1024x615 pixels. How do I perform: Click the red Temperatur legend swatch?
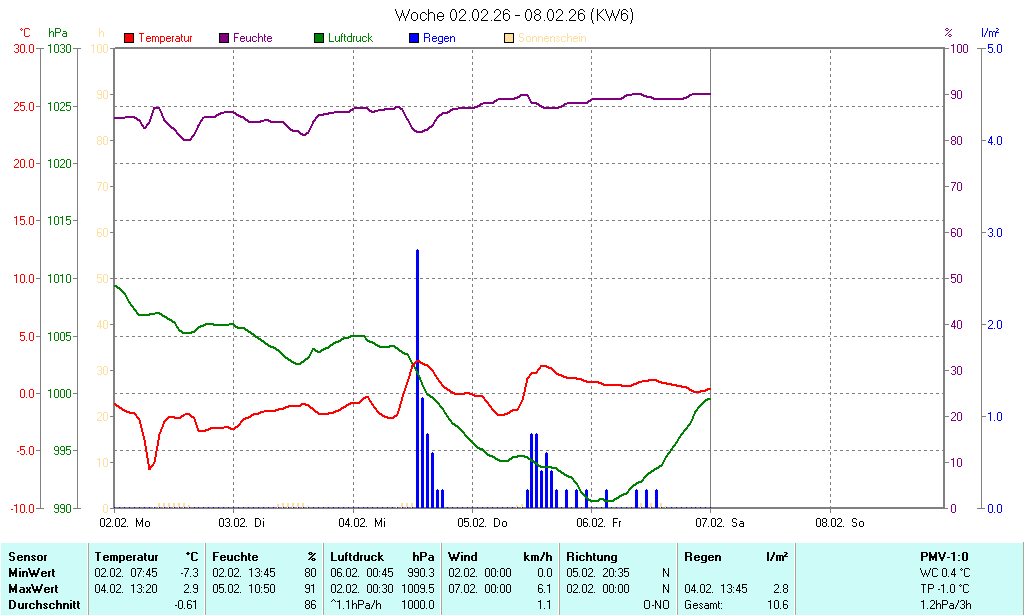[x=129, y=38]
